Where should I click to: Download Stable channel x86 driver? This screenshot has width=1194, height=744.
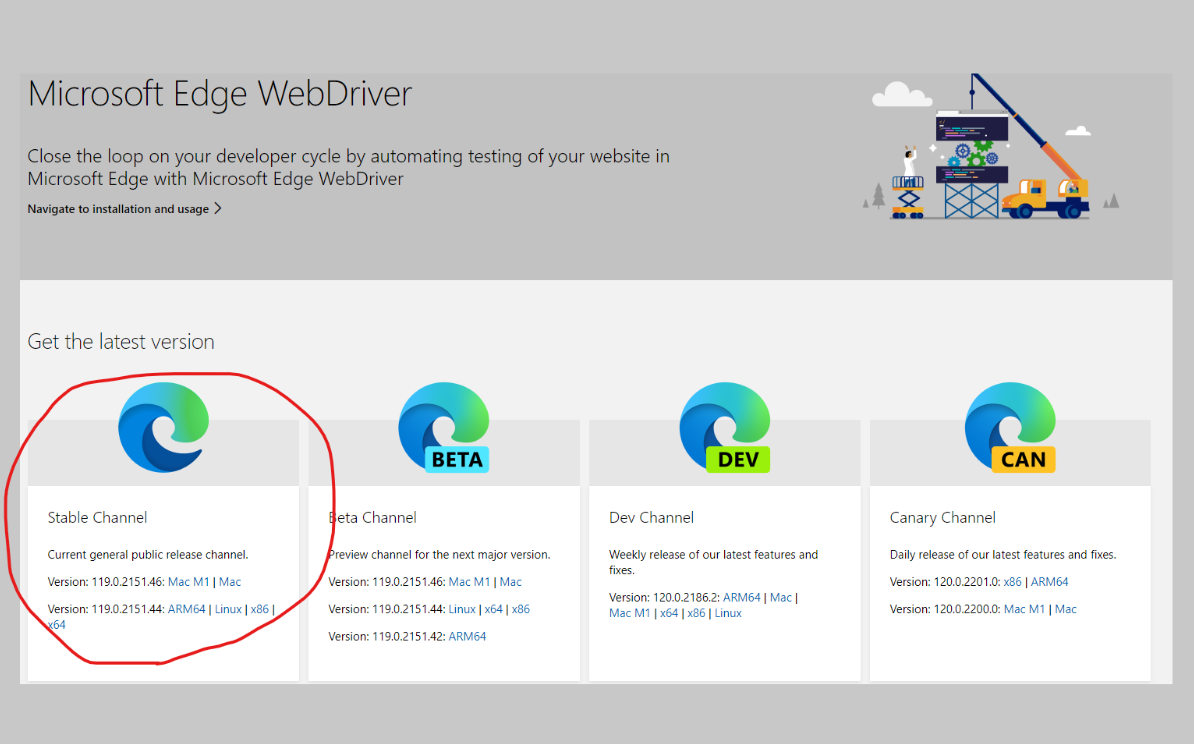[260, 609]
